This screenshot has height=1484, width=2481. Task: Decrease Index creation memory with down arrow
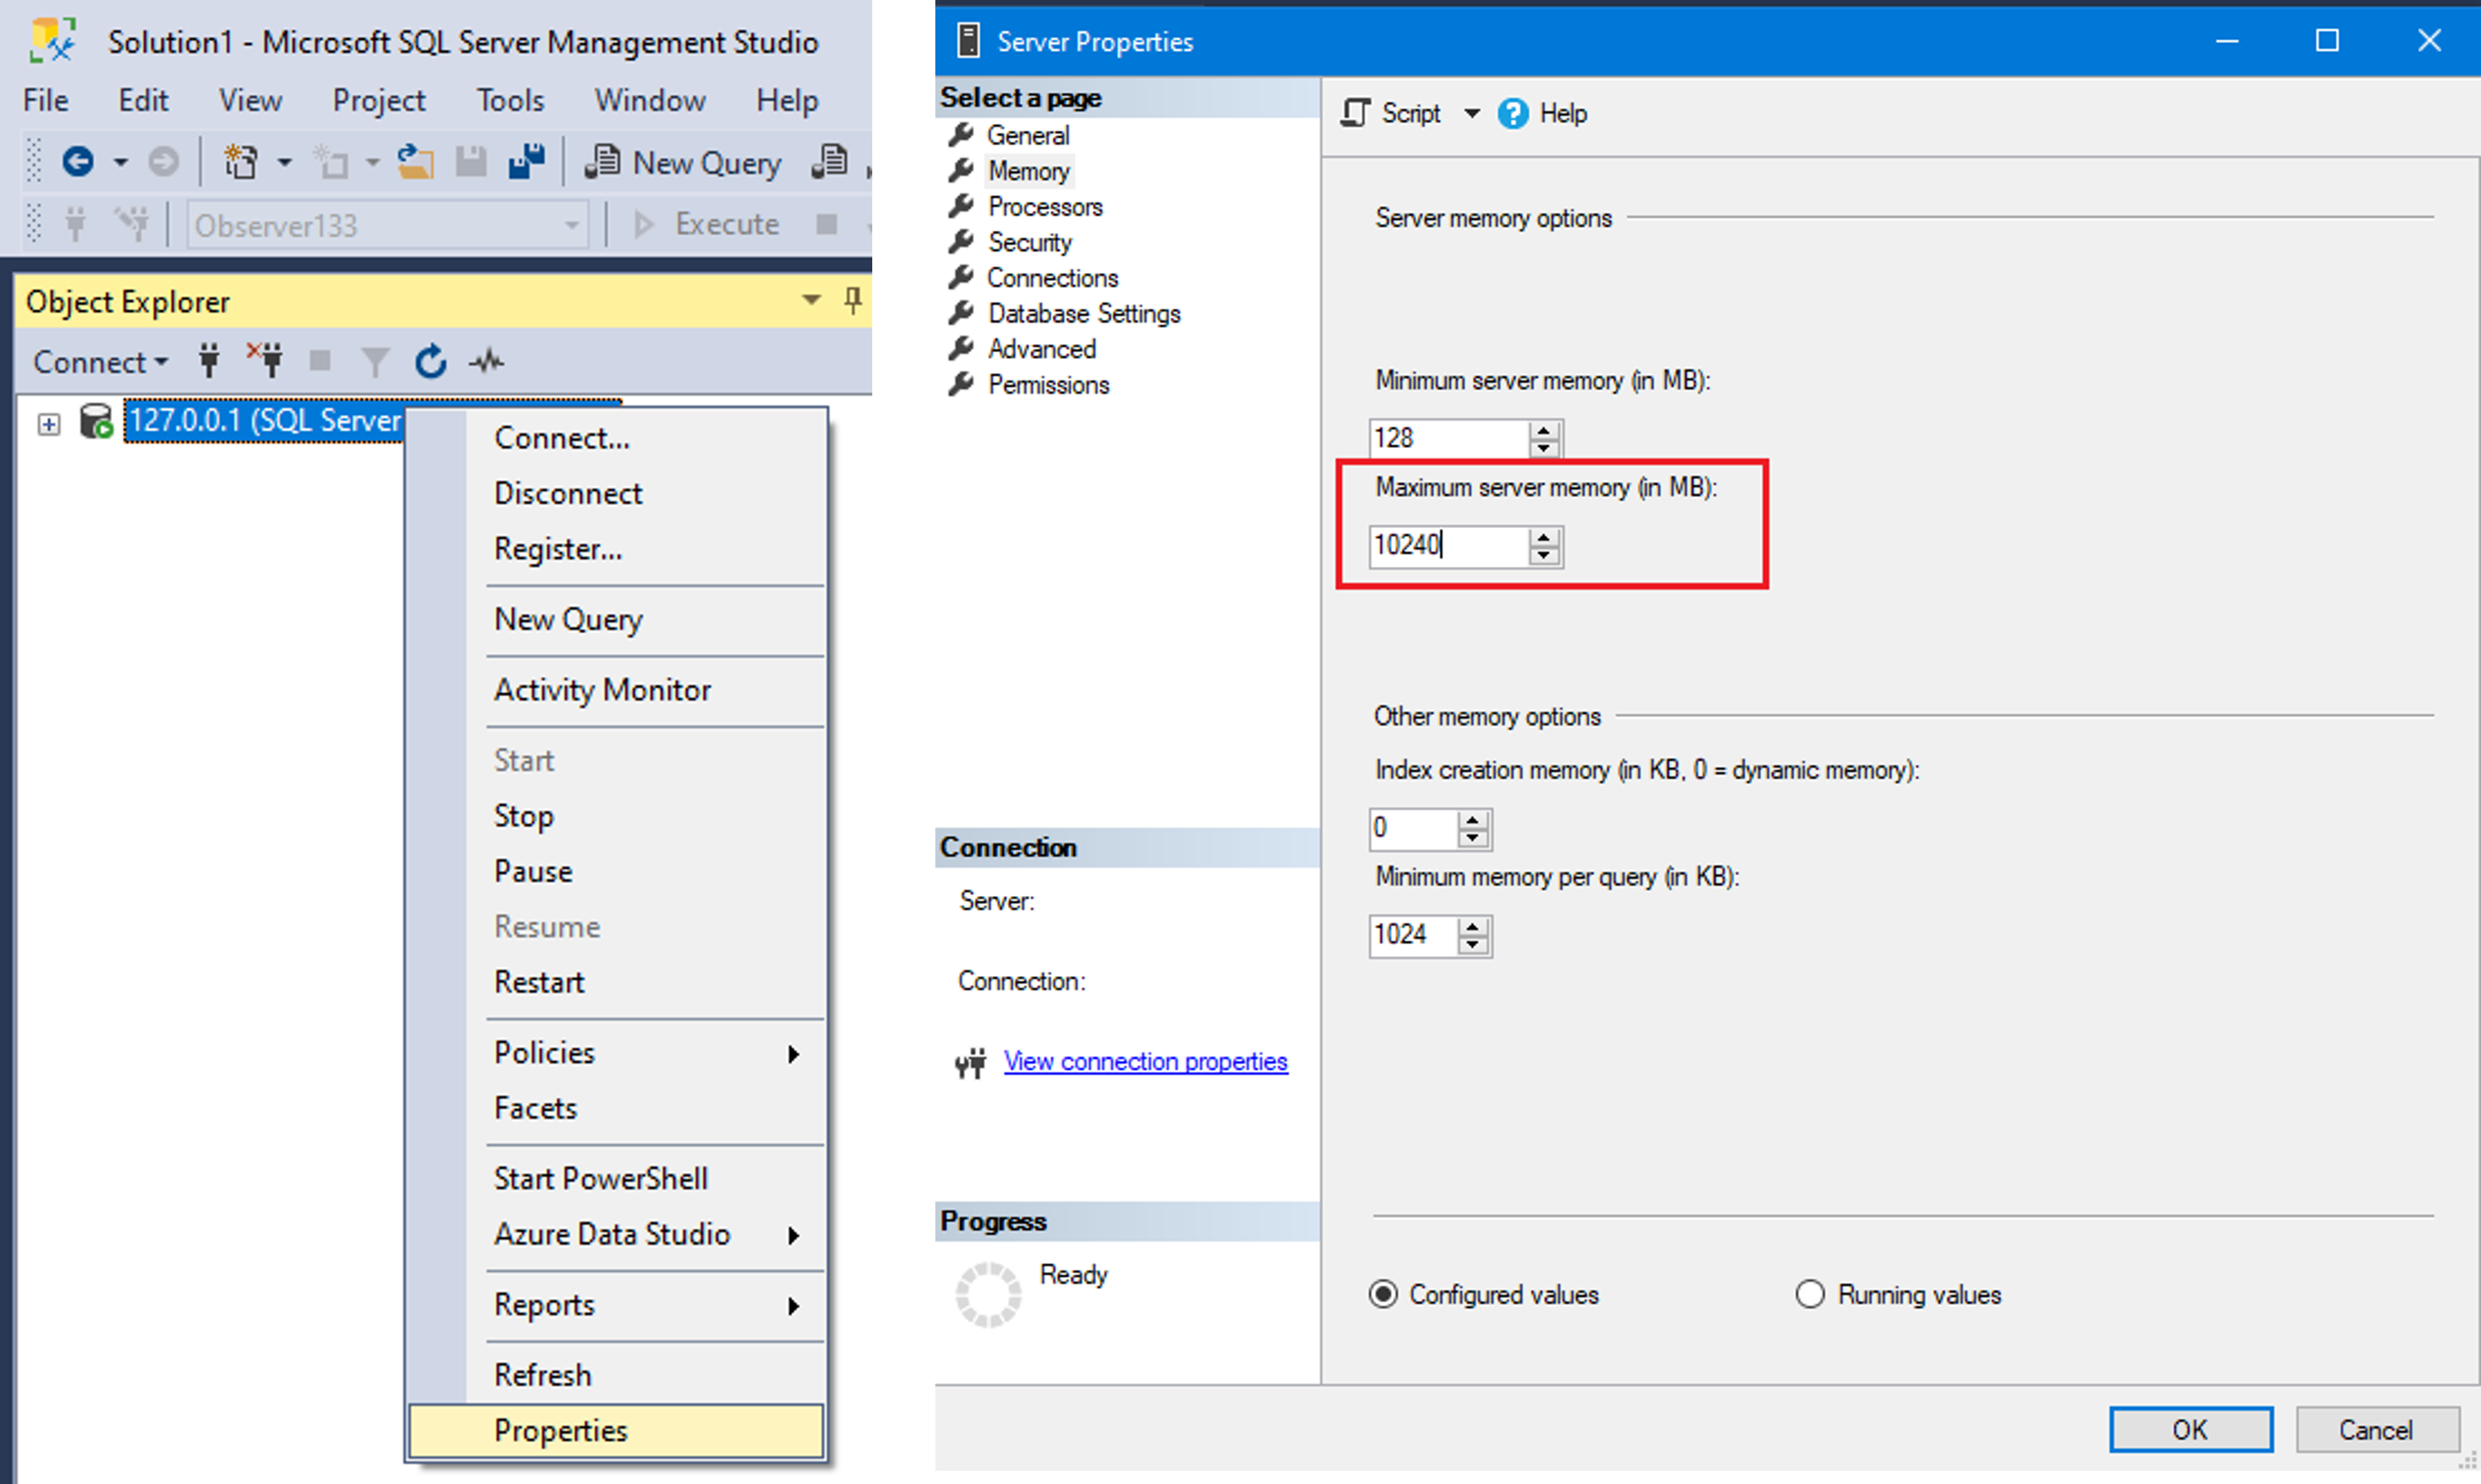click(x=1473, y=839)
